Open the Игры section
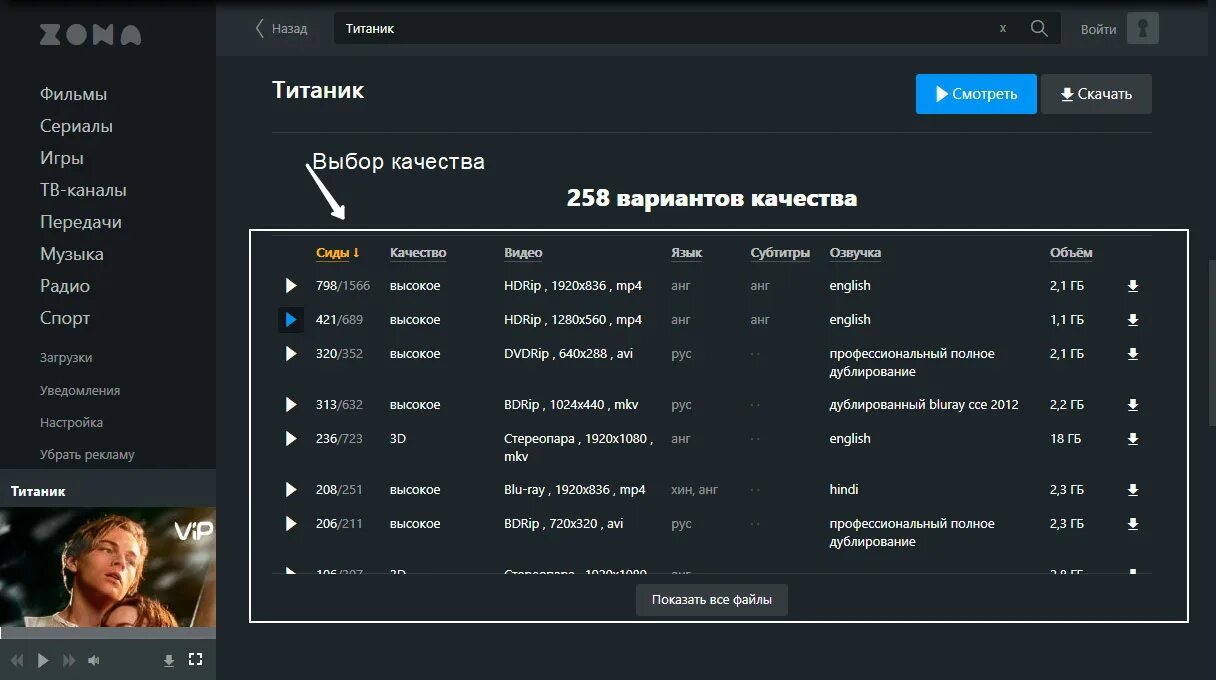The image size is (1216, 680). pos(62,158)
